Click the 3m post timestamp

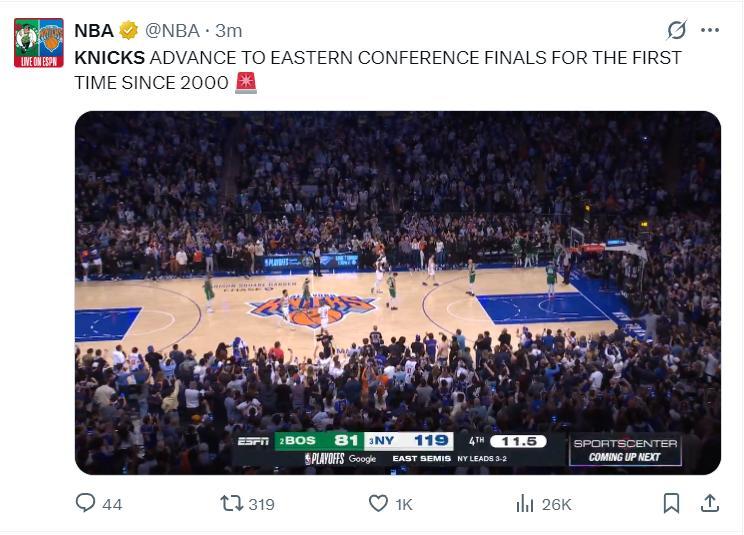(x=229, y=30)
